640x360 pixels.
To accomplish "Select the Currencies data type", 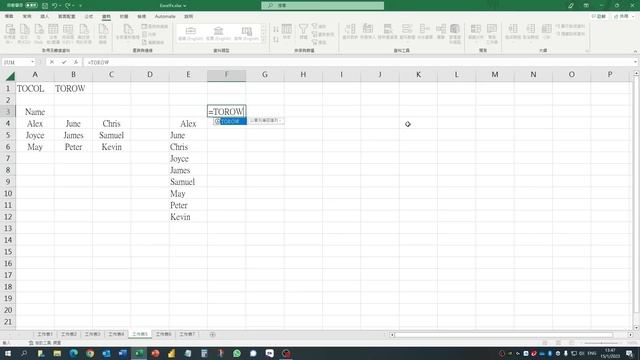I will pyautogui.click(x=218, y=33).
